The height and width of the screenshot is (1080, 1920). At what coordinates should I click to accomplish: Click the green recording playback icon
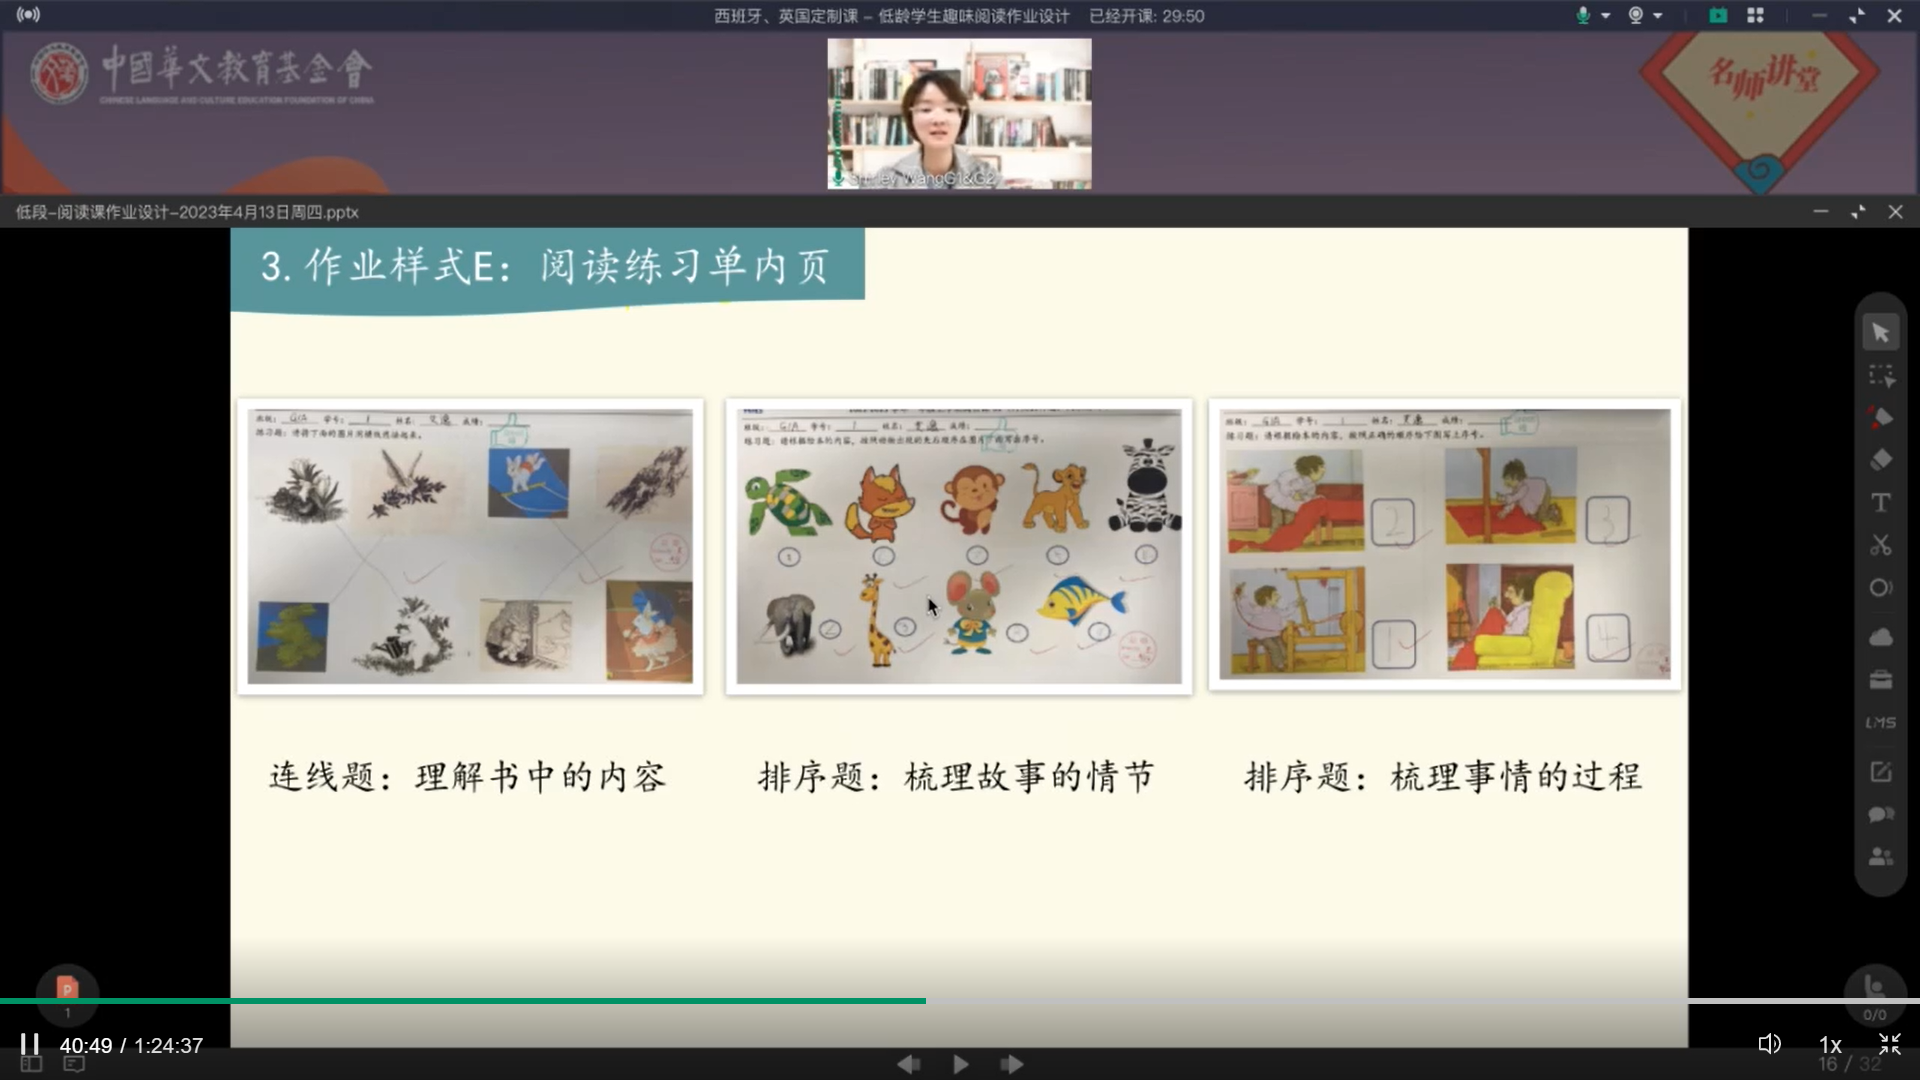coord(1718,15)
